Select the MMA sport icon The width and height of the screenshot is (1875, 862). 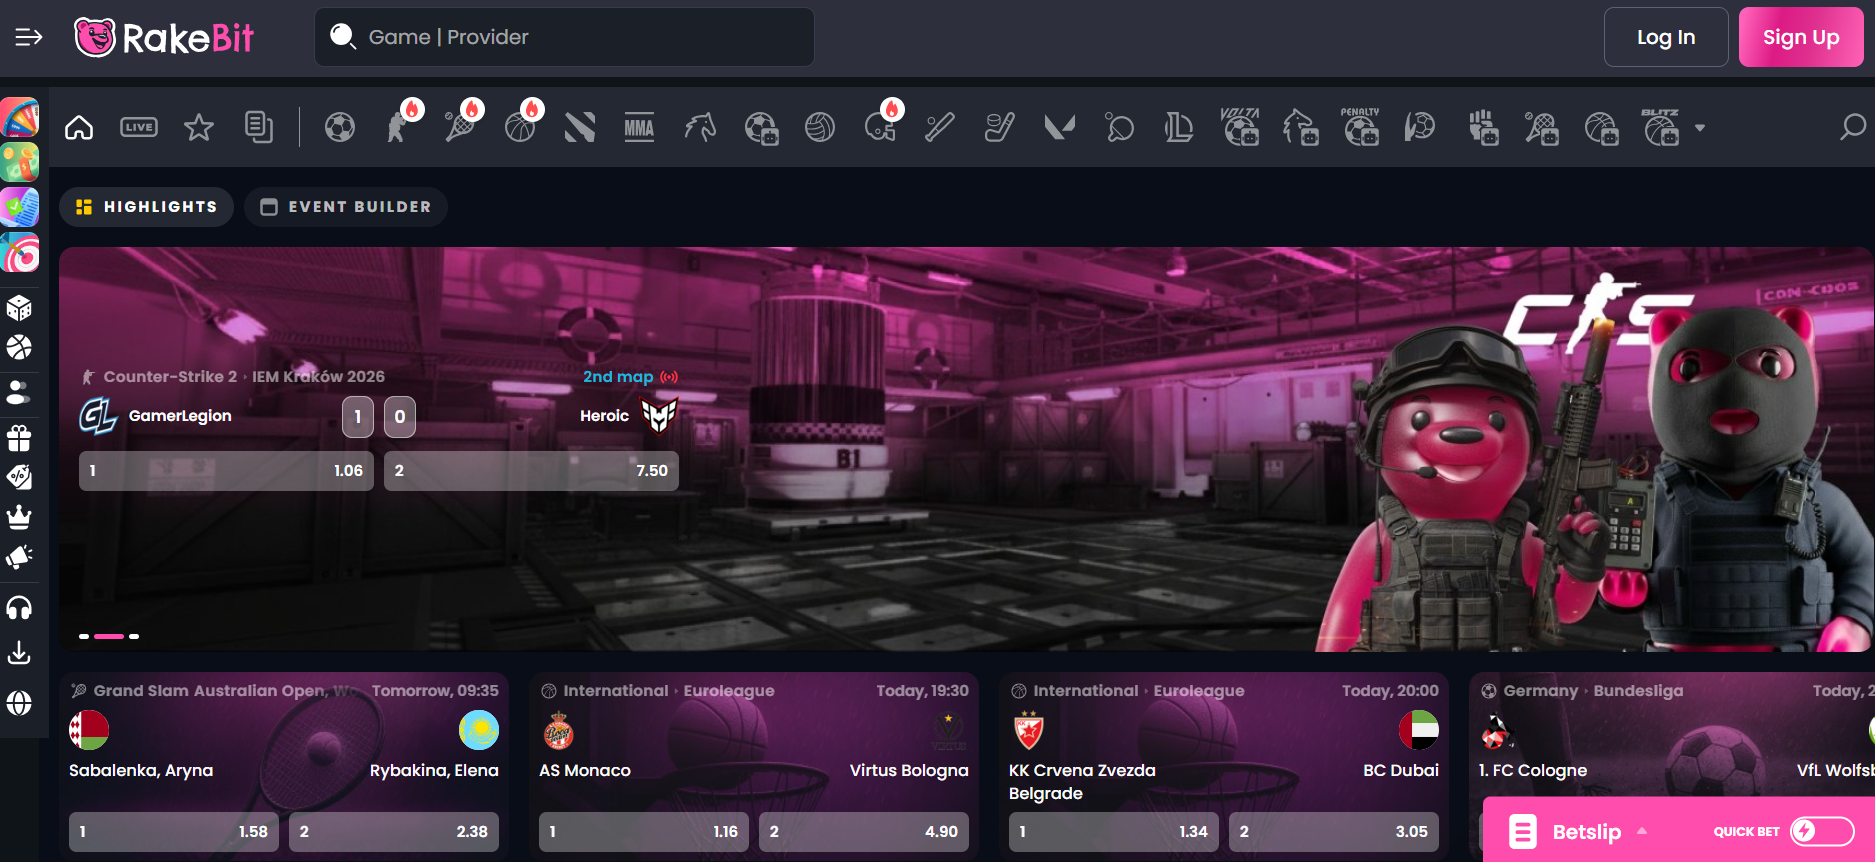pos(640,128)
